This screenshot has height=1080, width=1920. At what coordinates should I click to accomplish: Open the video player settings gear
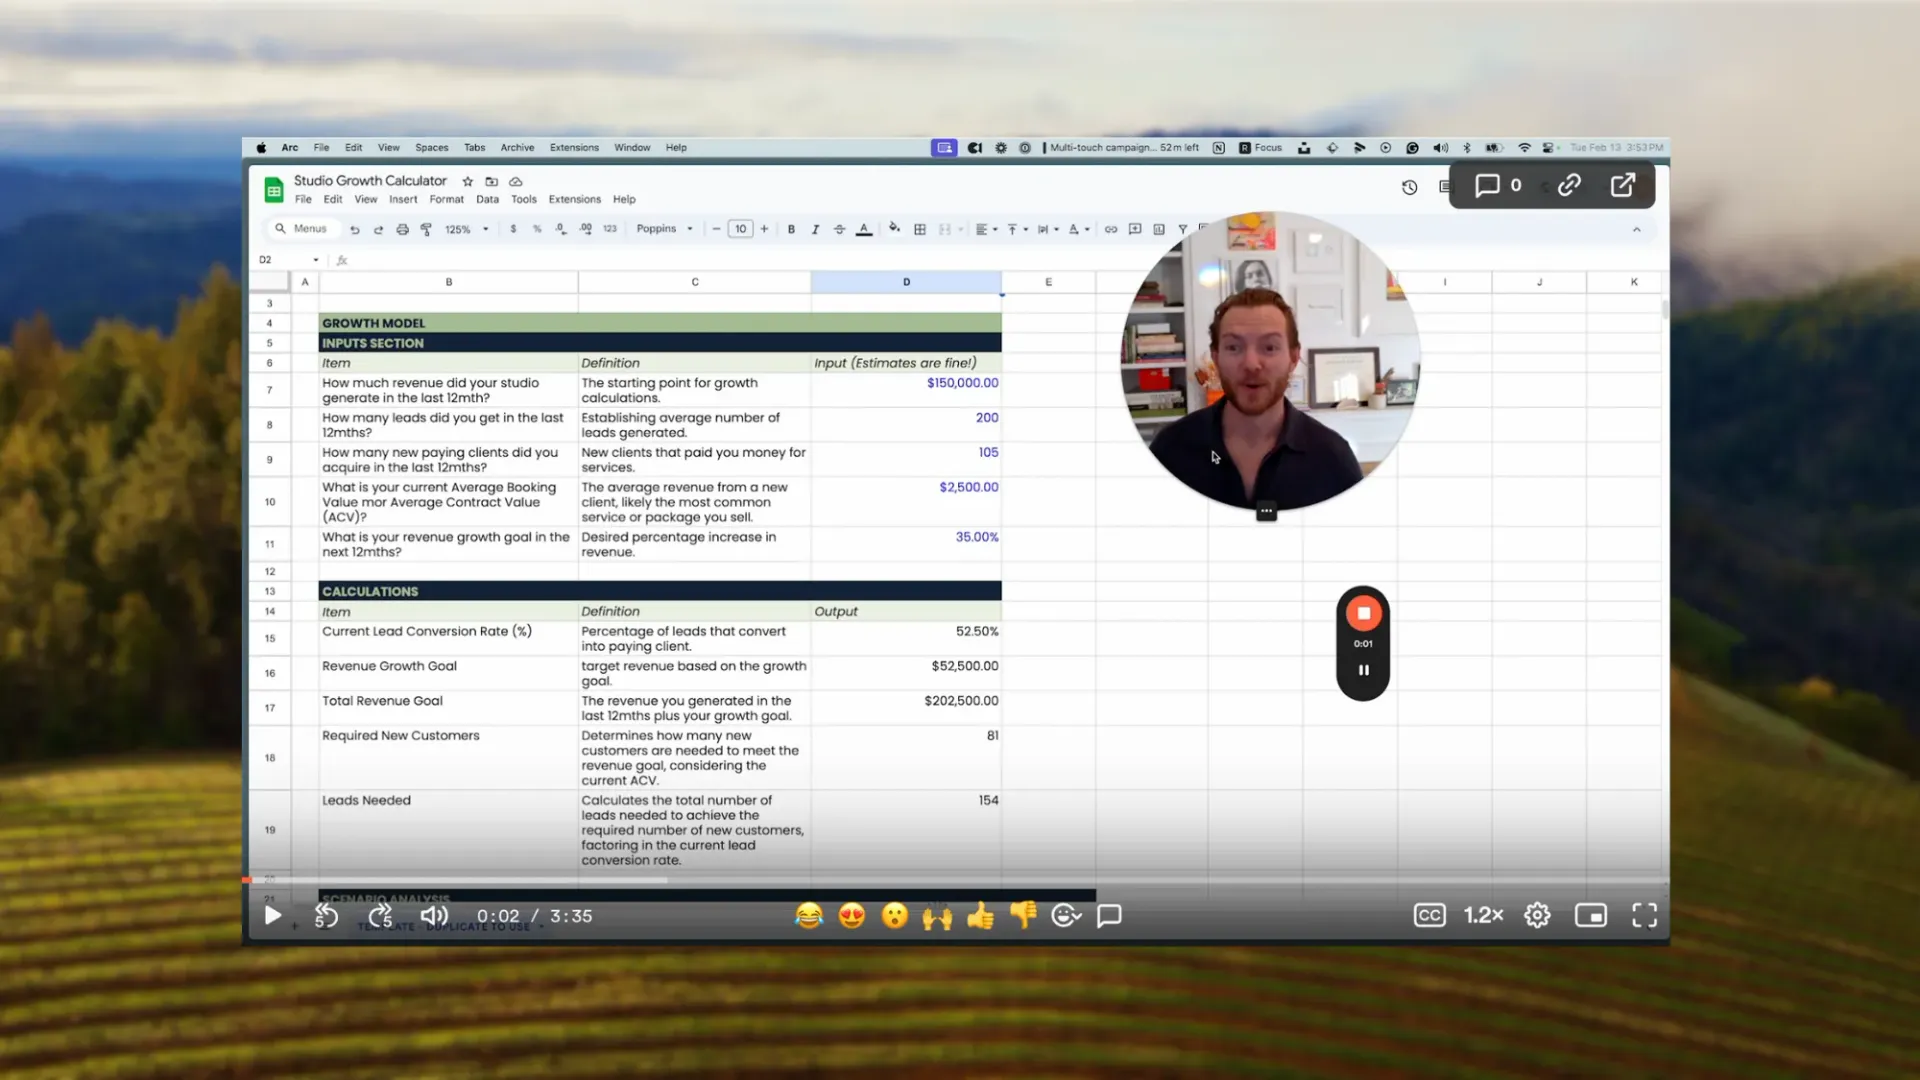(x=1537, y=915)
